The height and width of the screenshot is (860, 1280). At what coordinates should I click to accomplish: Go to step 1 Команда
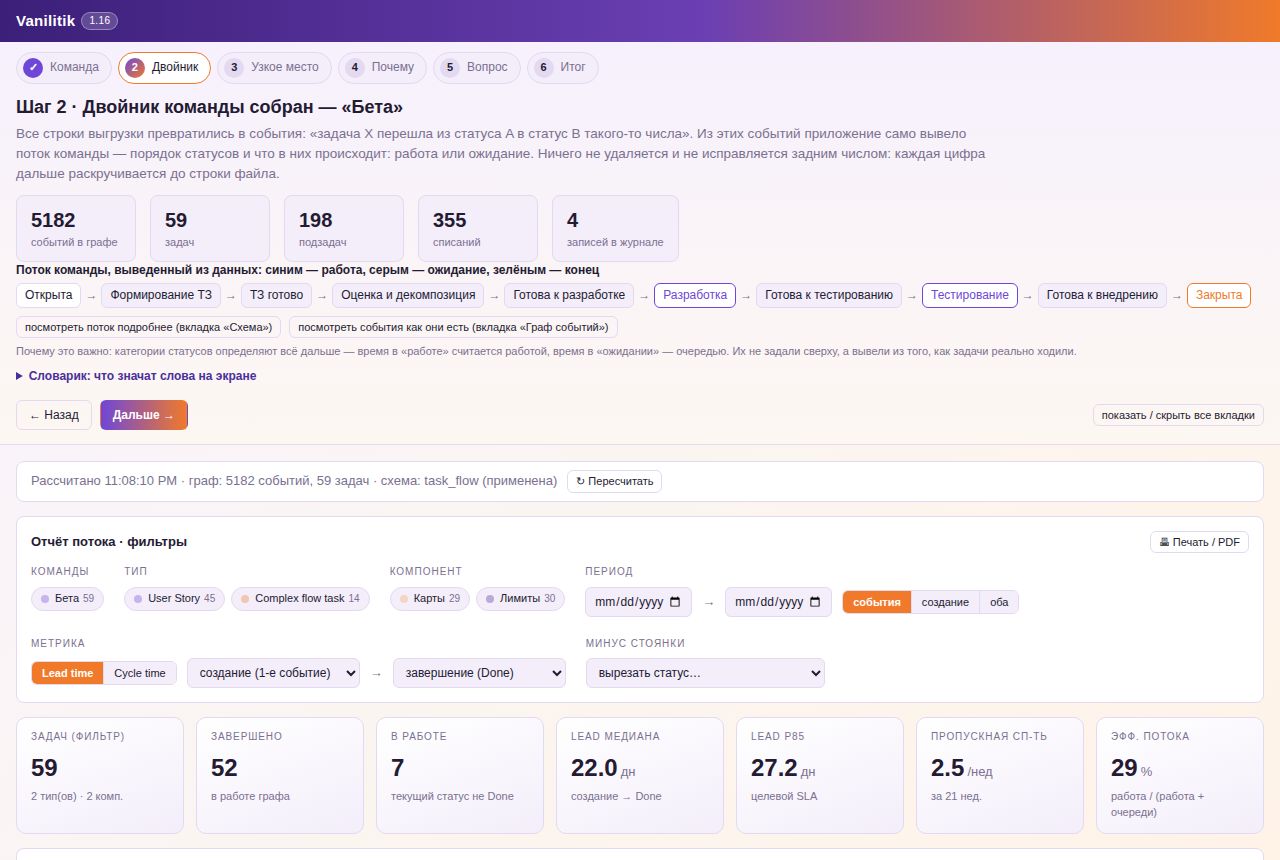click(63, 67)
